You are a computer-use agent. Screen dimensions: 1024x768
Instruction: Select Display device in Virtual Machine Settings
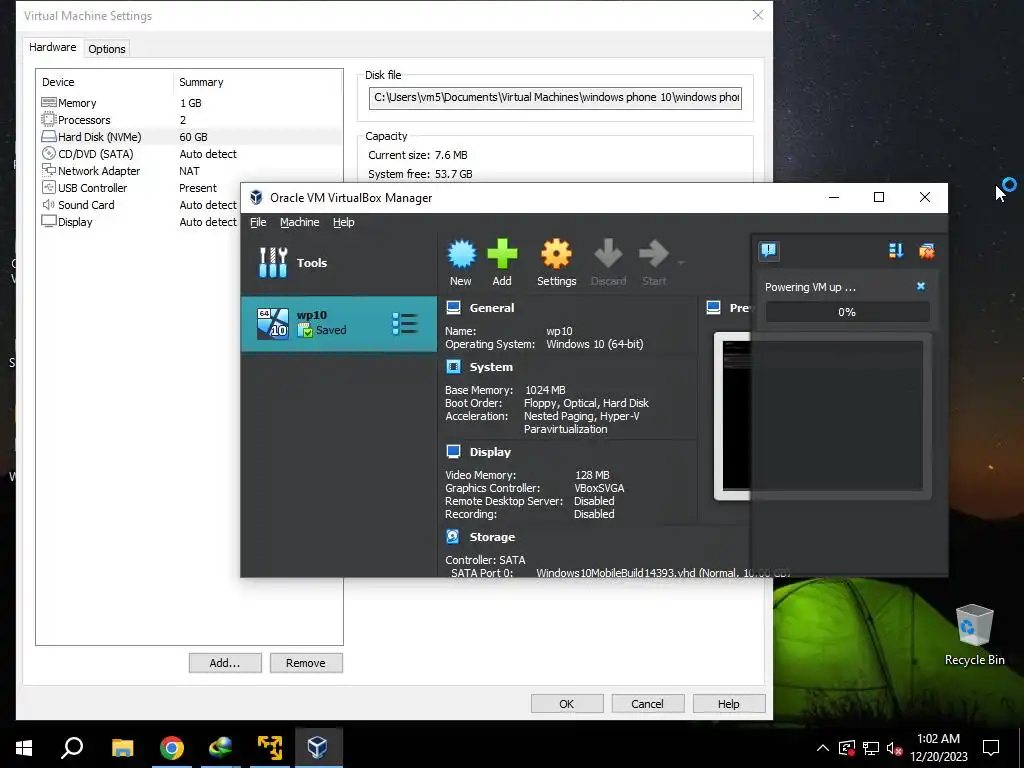pyautogui.click(x=139, y=221)
